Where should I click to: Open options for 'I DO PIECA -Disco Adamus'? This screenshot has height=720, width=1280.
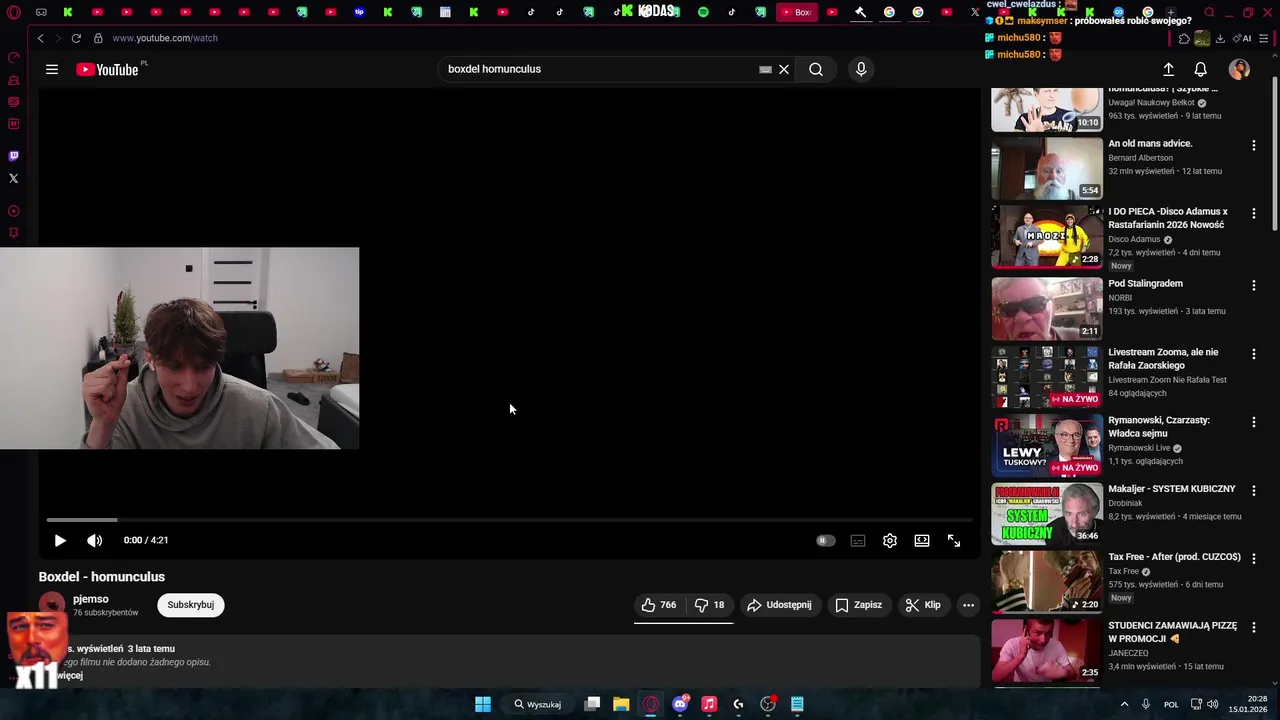pyautogui.click(x=1253, y=214)
